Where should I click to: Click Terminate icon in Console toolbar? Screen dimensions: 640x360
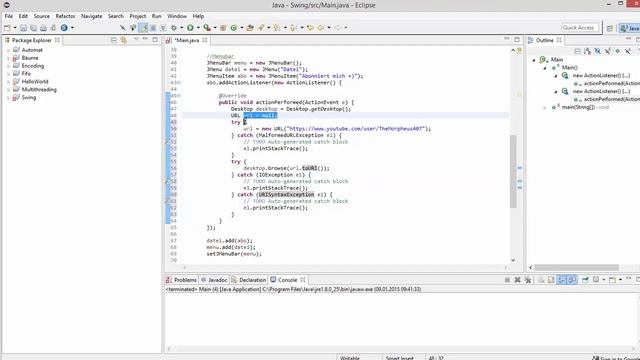pyautogui.click(x=507, y=280)
